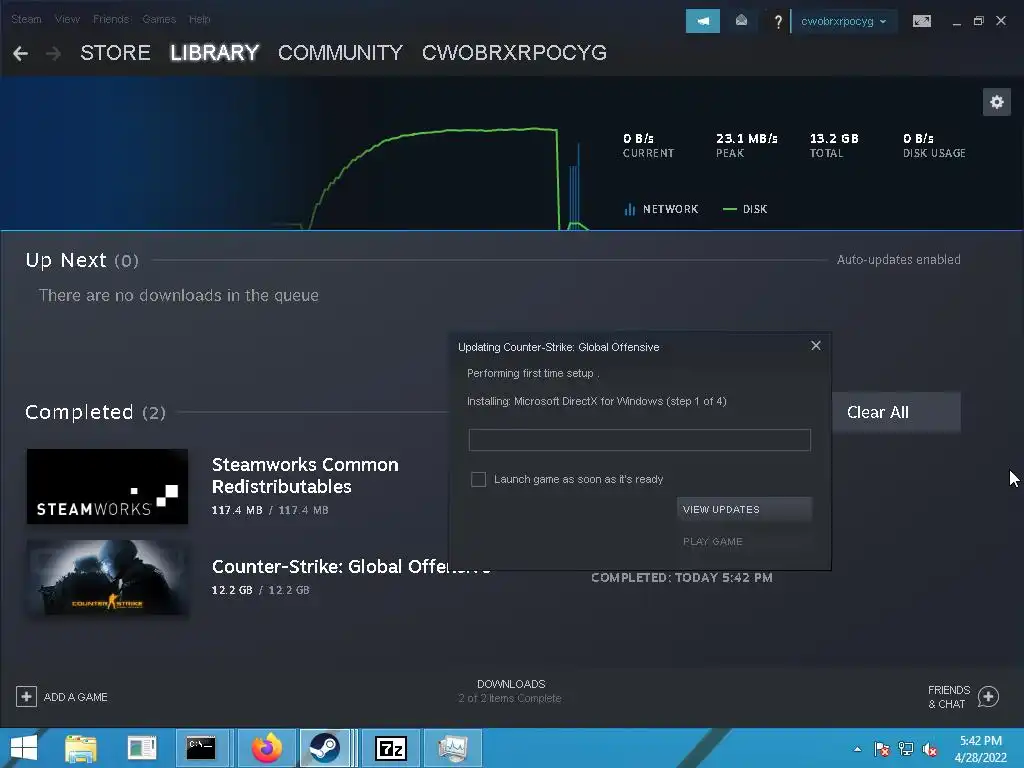Open 7-Zip from the taskbar
Viewport: 1024px width, 768px height.
pyautogui.click(x=391, y=748)
